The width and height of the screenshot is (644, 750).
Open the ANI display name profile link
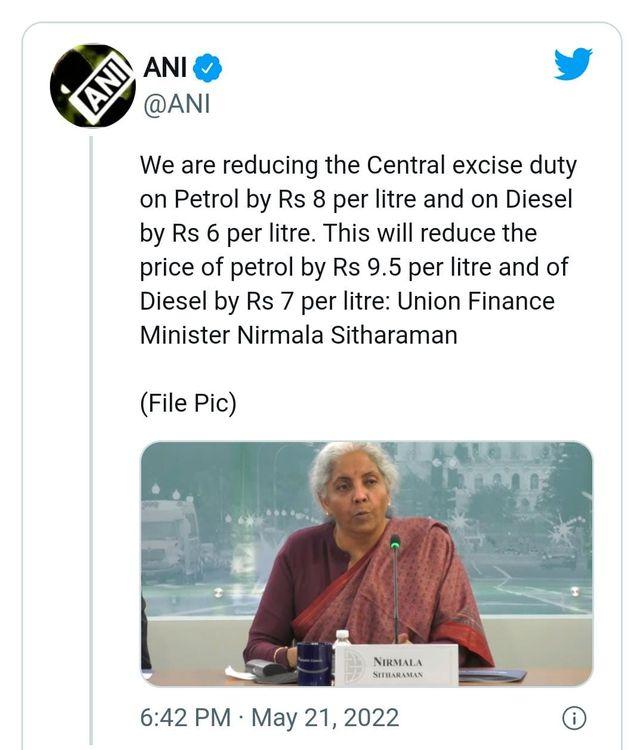click(x=164, y=69)
